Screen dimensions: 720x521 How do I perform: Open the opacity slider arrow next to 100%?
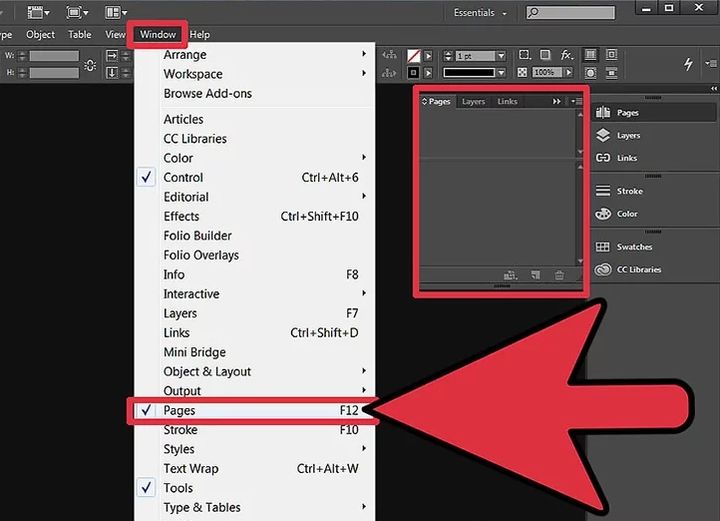569,73
